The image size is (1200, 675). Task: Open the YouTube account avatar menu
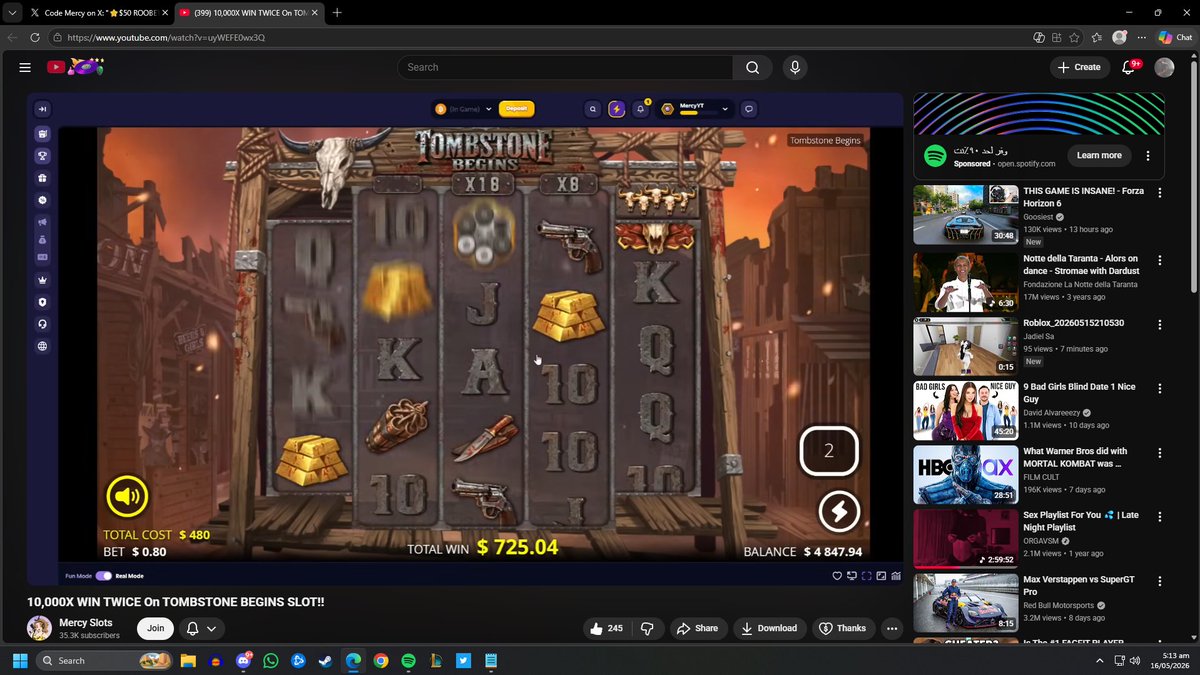tap(1164, 67)
